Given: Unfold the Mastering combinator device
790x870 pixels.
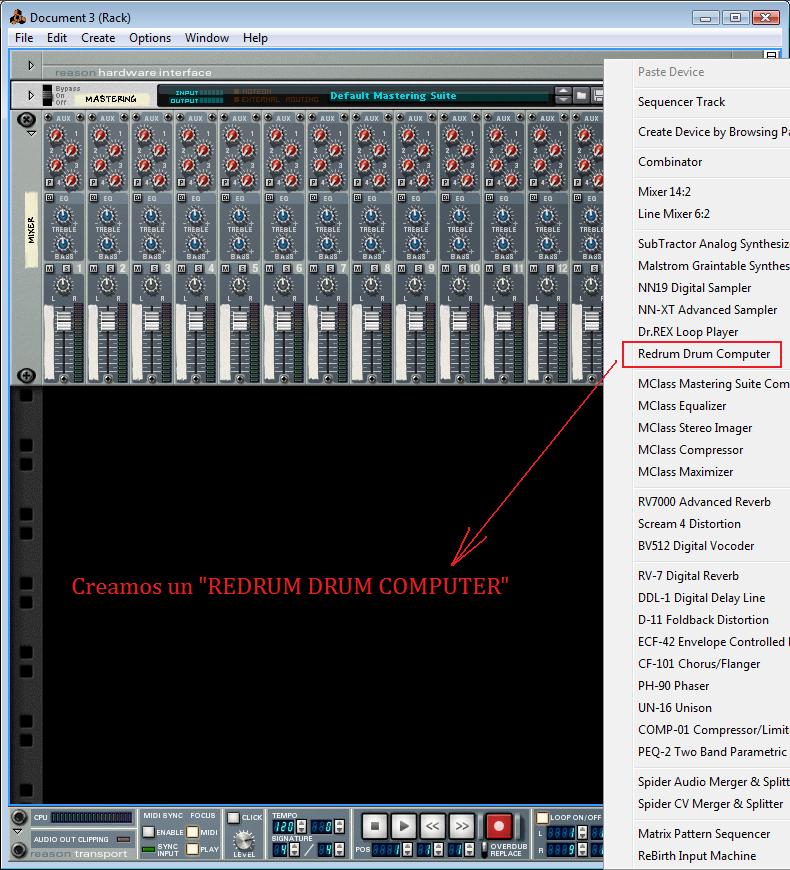Looking at the screenshot, I should [31, 95].
